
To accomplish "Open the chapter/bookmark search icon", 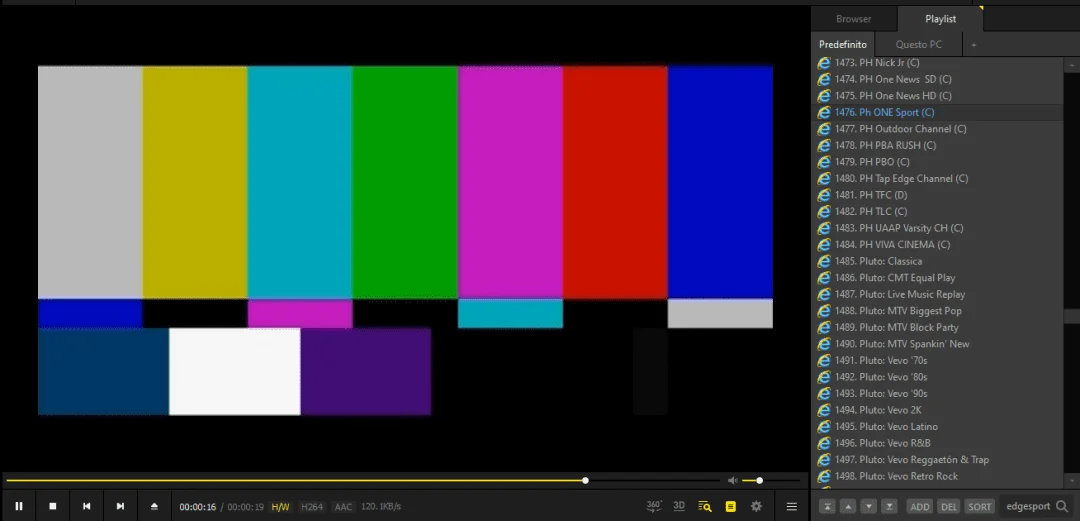I will pos(705,506).
